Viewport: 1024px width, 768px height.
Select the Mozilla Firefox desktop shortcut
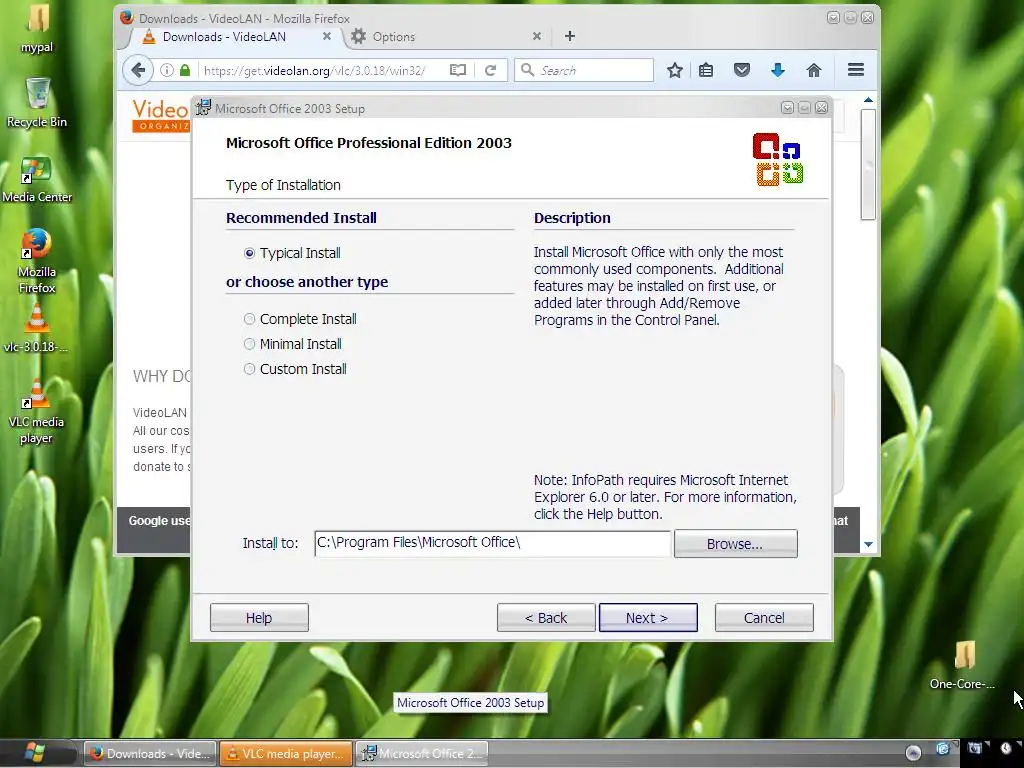coord(37,261)
